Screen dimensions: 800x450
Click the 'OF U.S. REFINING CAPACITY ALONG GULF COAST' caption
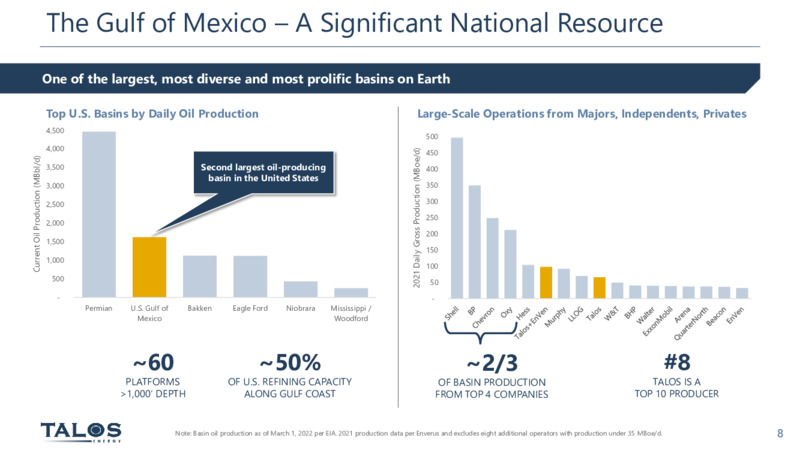(290, 388)
